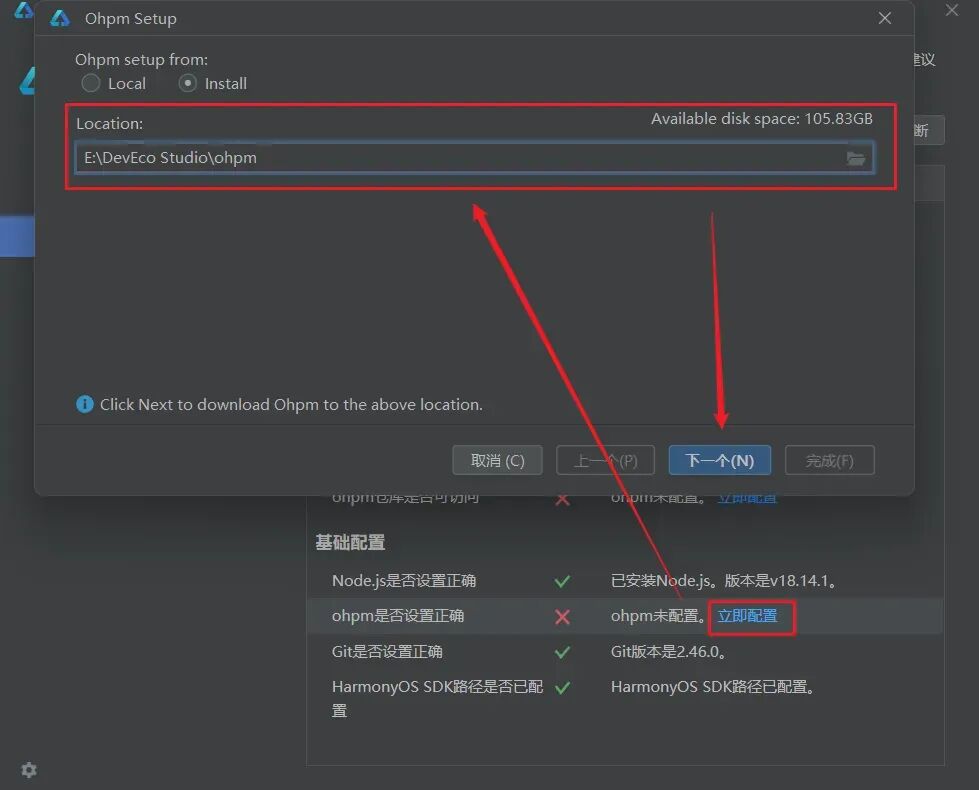Click red cross status of ohpm是否设置正确

pos(562,617)
